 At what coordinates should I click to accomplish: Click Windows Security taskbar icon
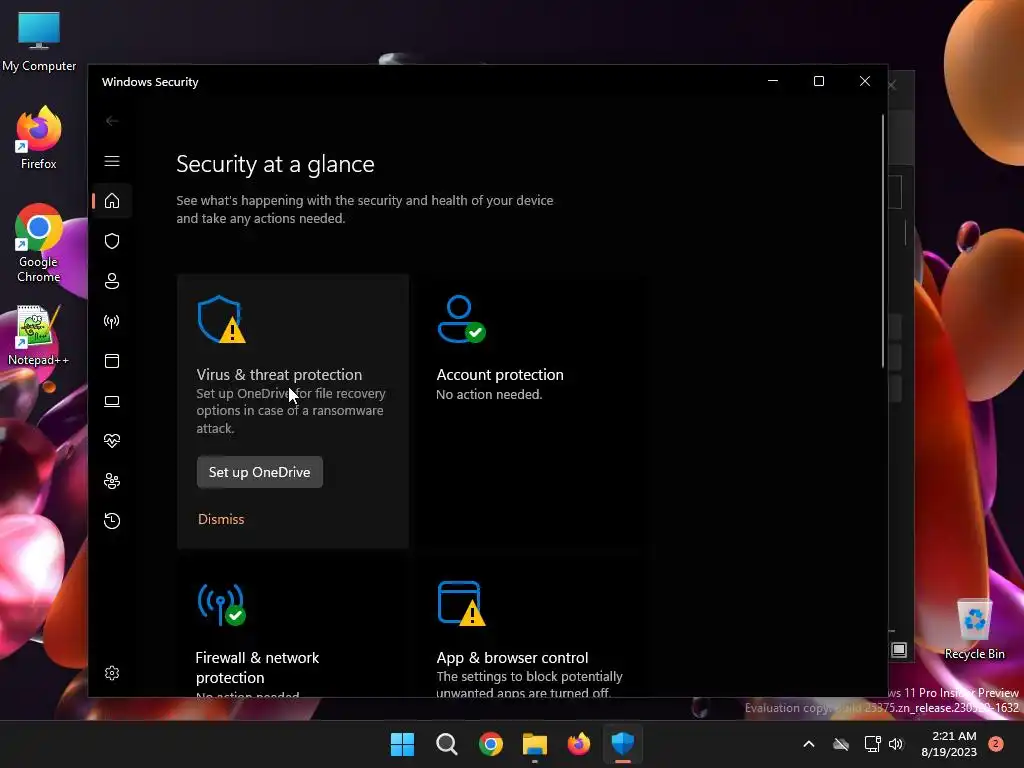point(623,744)
